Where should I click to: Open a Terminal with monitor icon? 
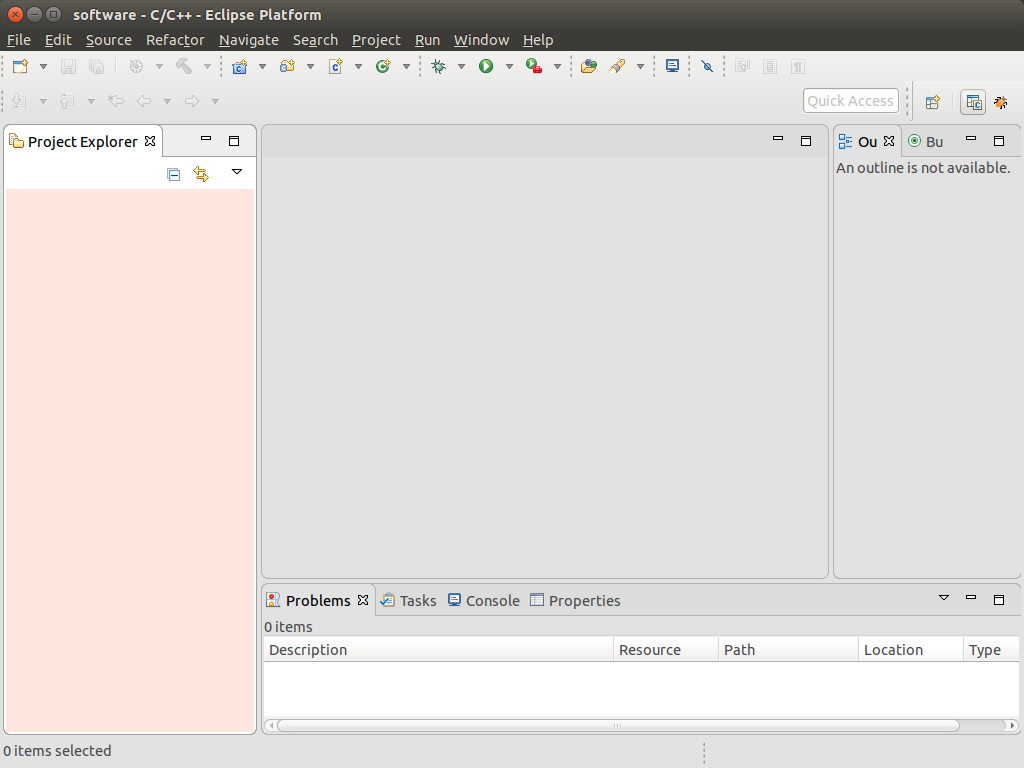coord(673,66)
